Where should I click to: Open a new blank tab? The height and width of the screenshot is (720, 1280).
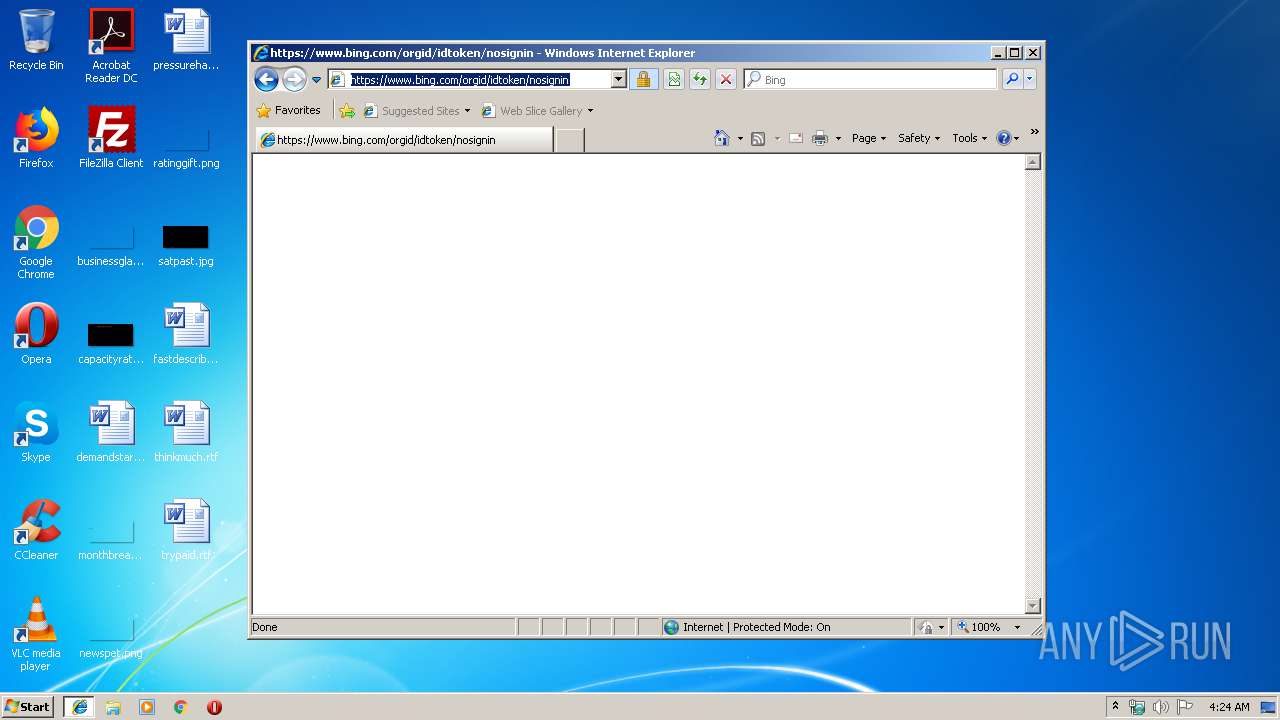[569, 140]
